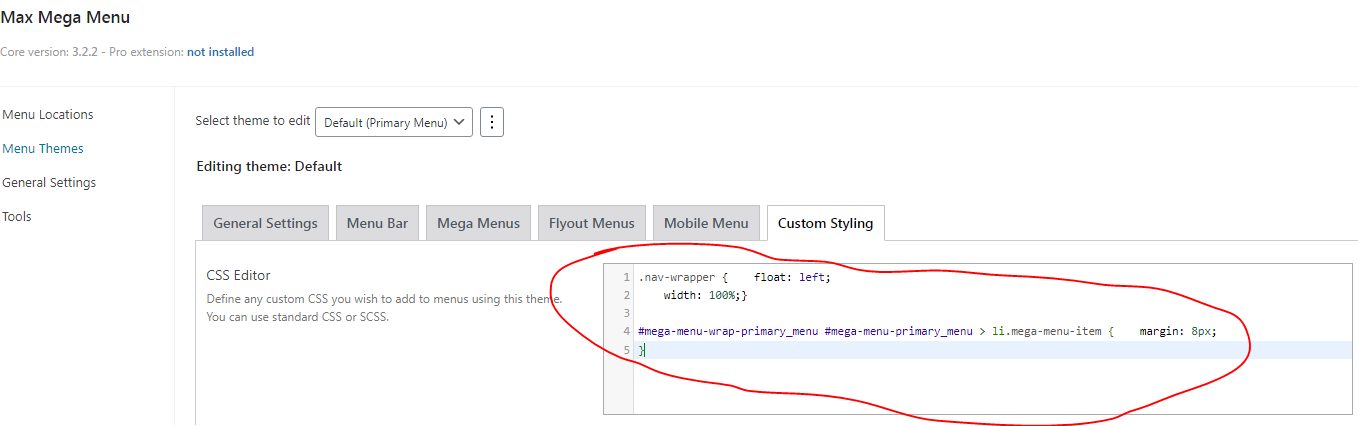Click the 'Select theme to edit' label
Screen dimensions: 1358x426
[x=253, y=120]
